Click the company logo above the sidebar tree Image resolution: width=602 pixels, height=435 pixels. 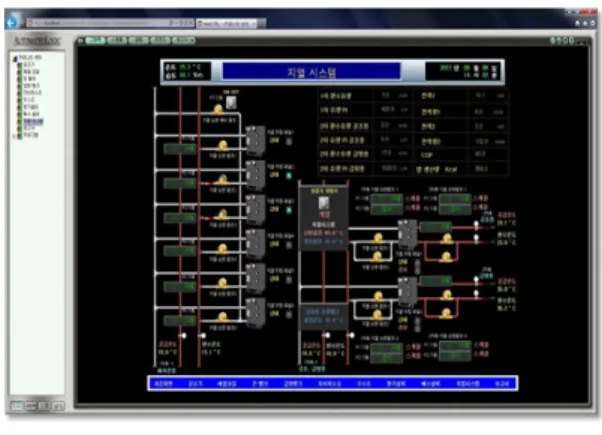(37, 41)
